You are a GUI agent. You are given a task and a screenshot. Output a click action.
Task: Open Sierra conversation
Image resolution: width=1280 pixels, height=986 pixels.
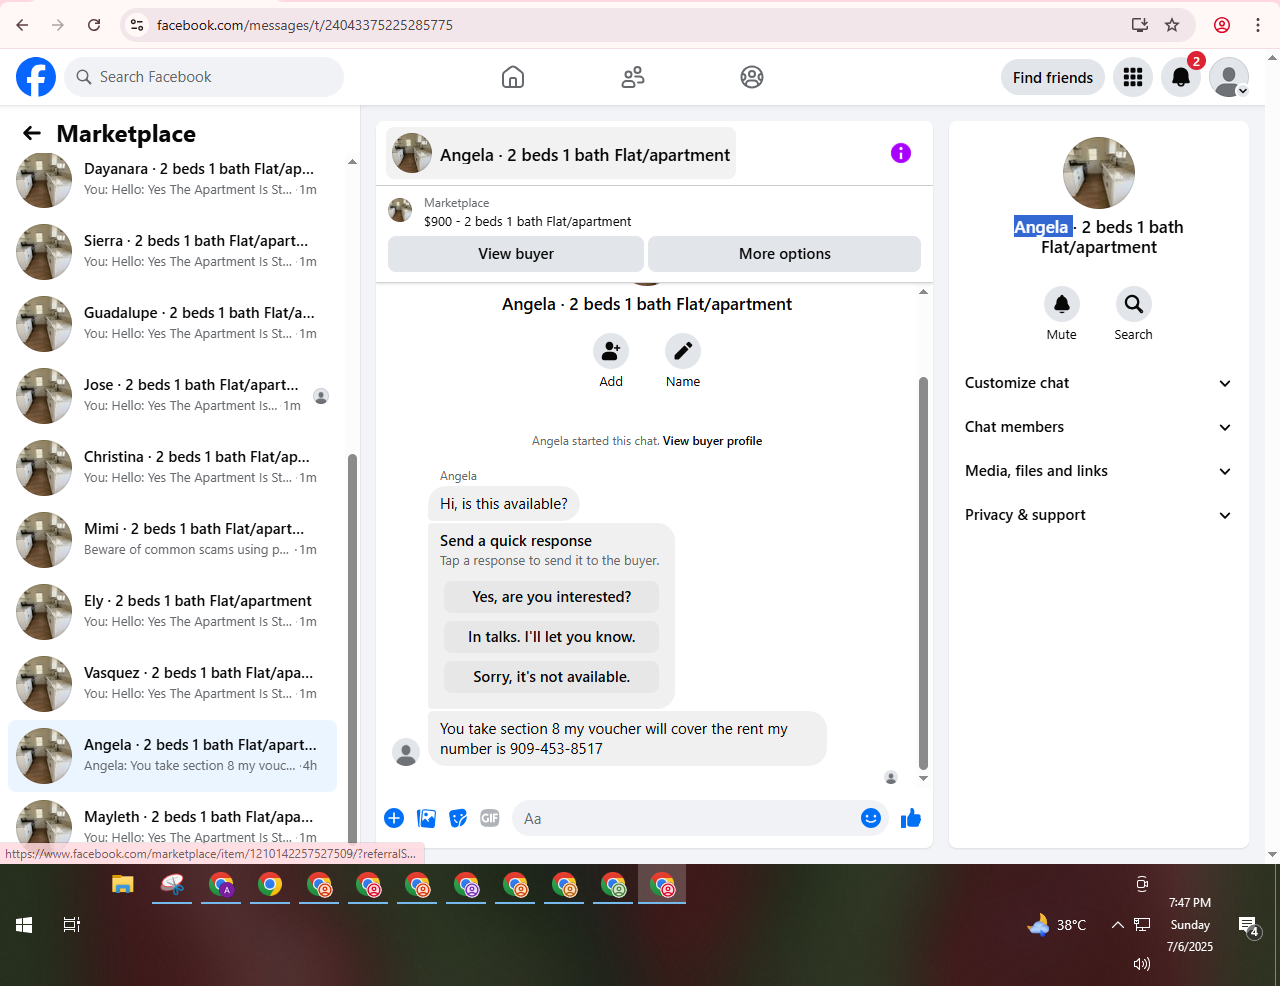click(x=172, y=252)
